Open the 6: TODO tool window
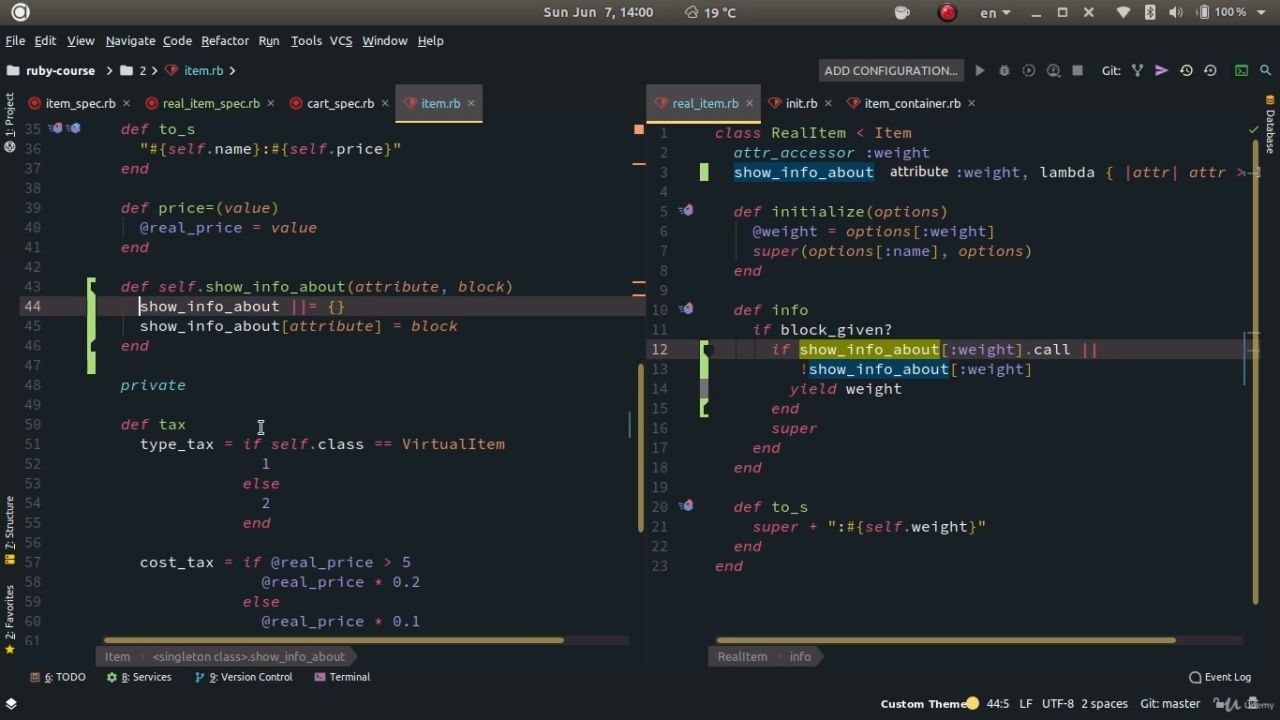The width and height of the screenshot is (1280, 720). (x=58, y=677)
